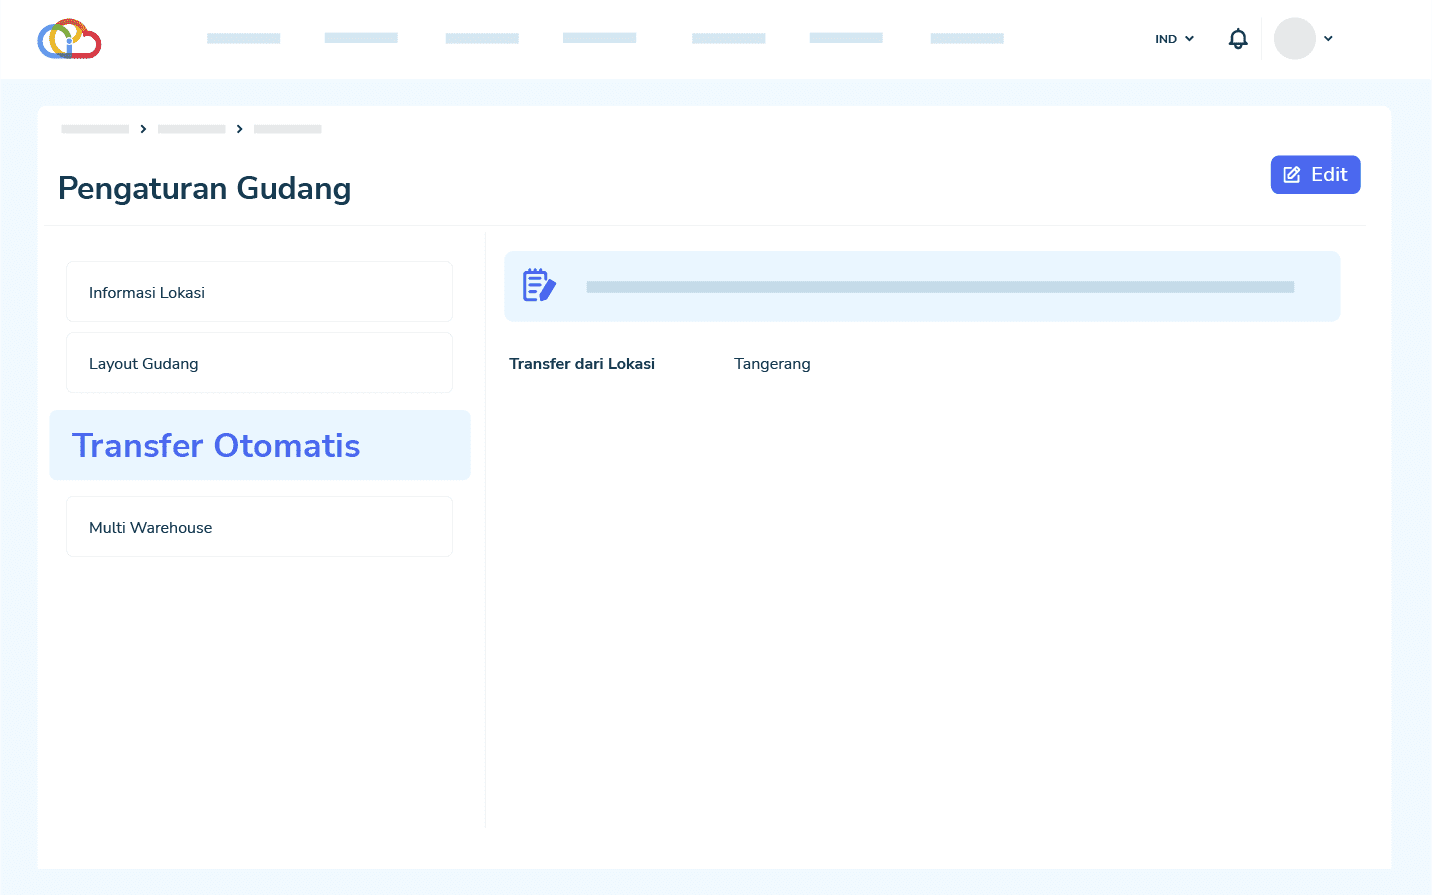Click the middle breadcrumb link
Image resolution: width=1432 pixels, height=895 pixels.
tap(191, 129)
